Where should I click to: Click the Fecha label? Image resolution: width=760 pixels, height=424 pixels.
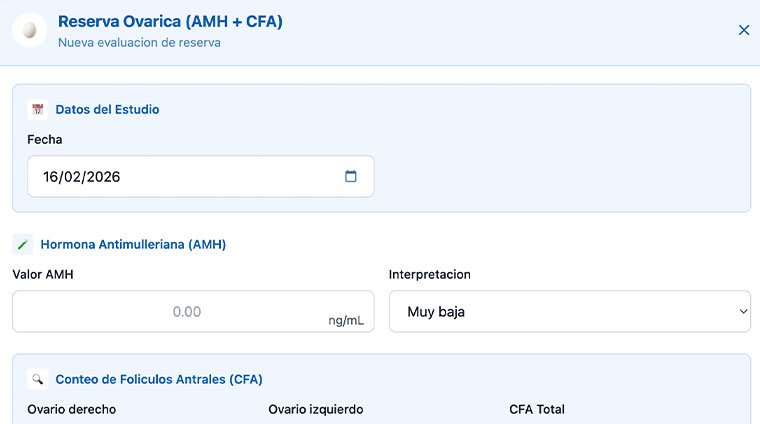[x=45, y=140]
